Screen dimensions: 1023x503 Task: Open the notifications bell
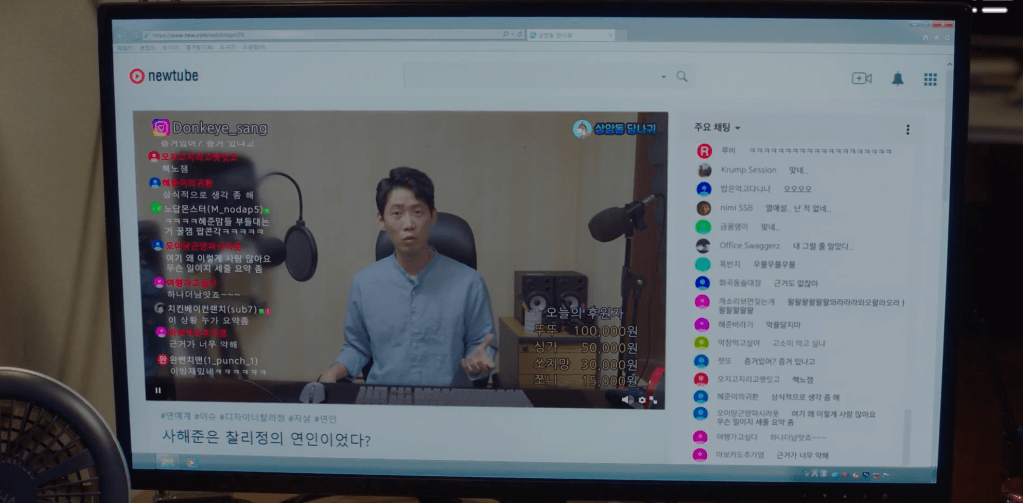pyautogui.click(x=897, y=79)
